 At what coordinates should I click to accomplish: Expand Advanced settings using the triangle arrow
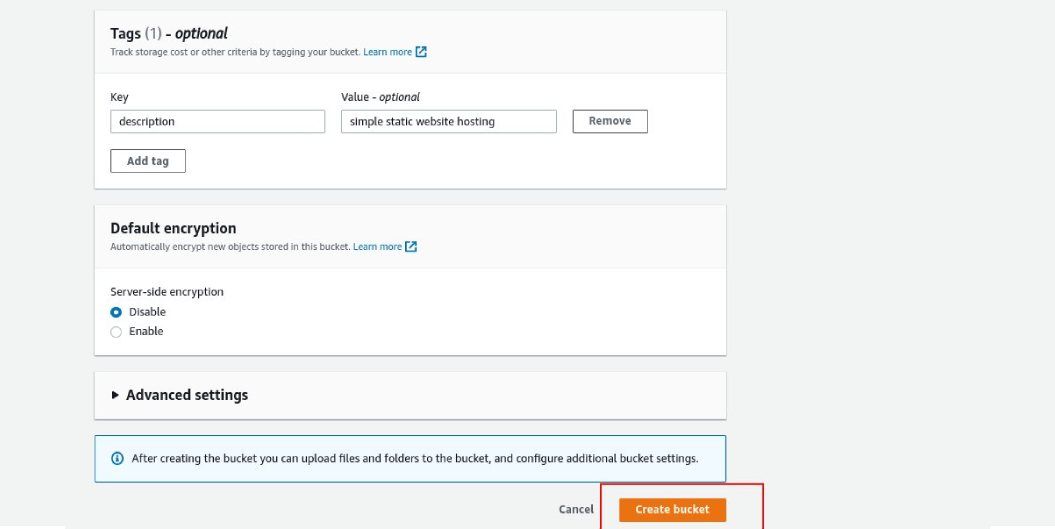[x=115, y=395]
